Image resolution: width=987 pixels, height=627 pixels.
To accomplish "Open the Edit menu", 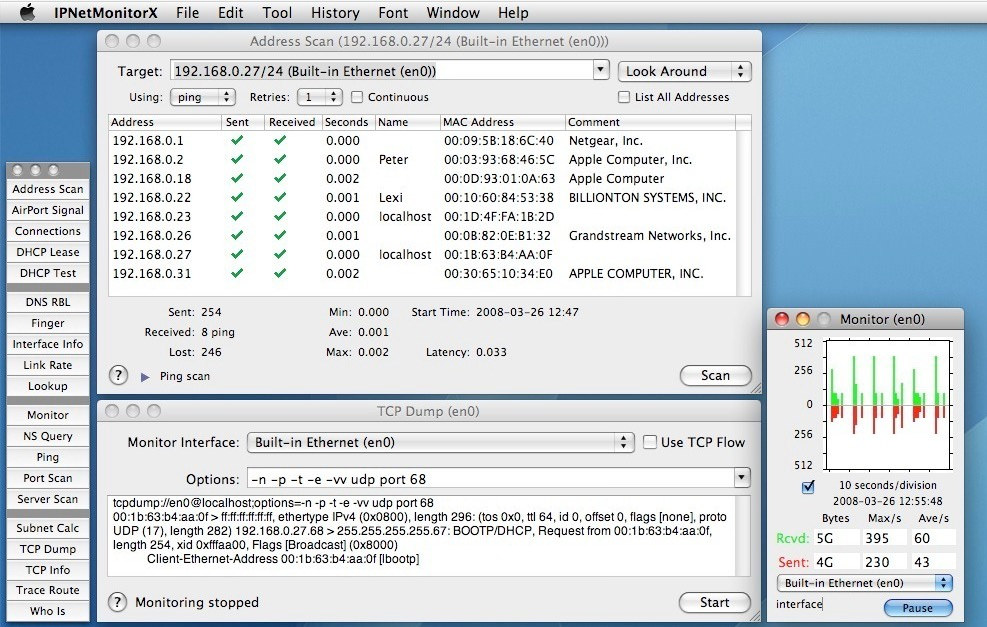I will coord(230,13).
